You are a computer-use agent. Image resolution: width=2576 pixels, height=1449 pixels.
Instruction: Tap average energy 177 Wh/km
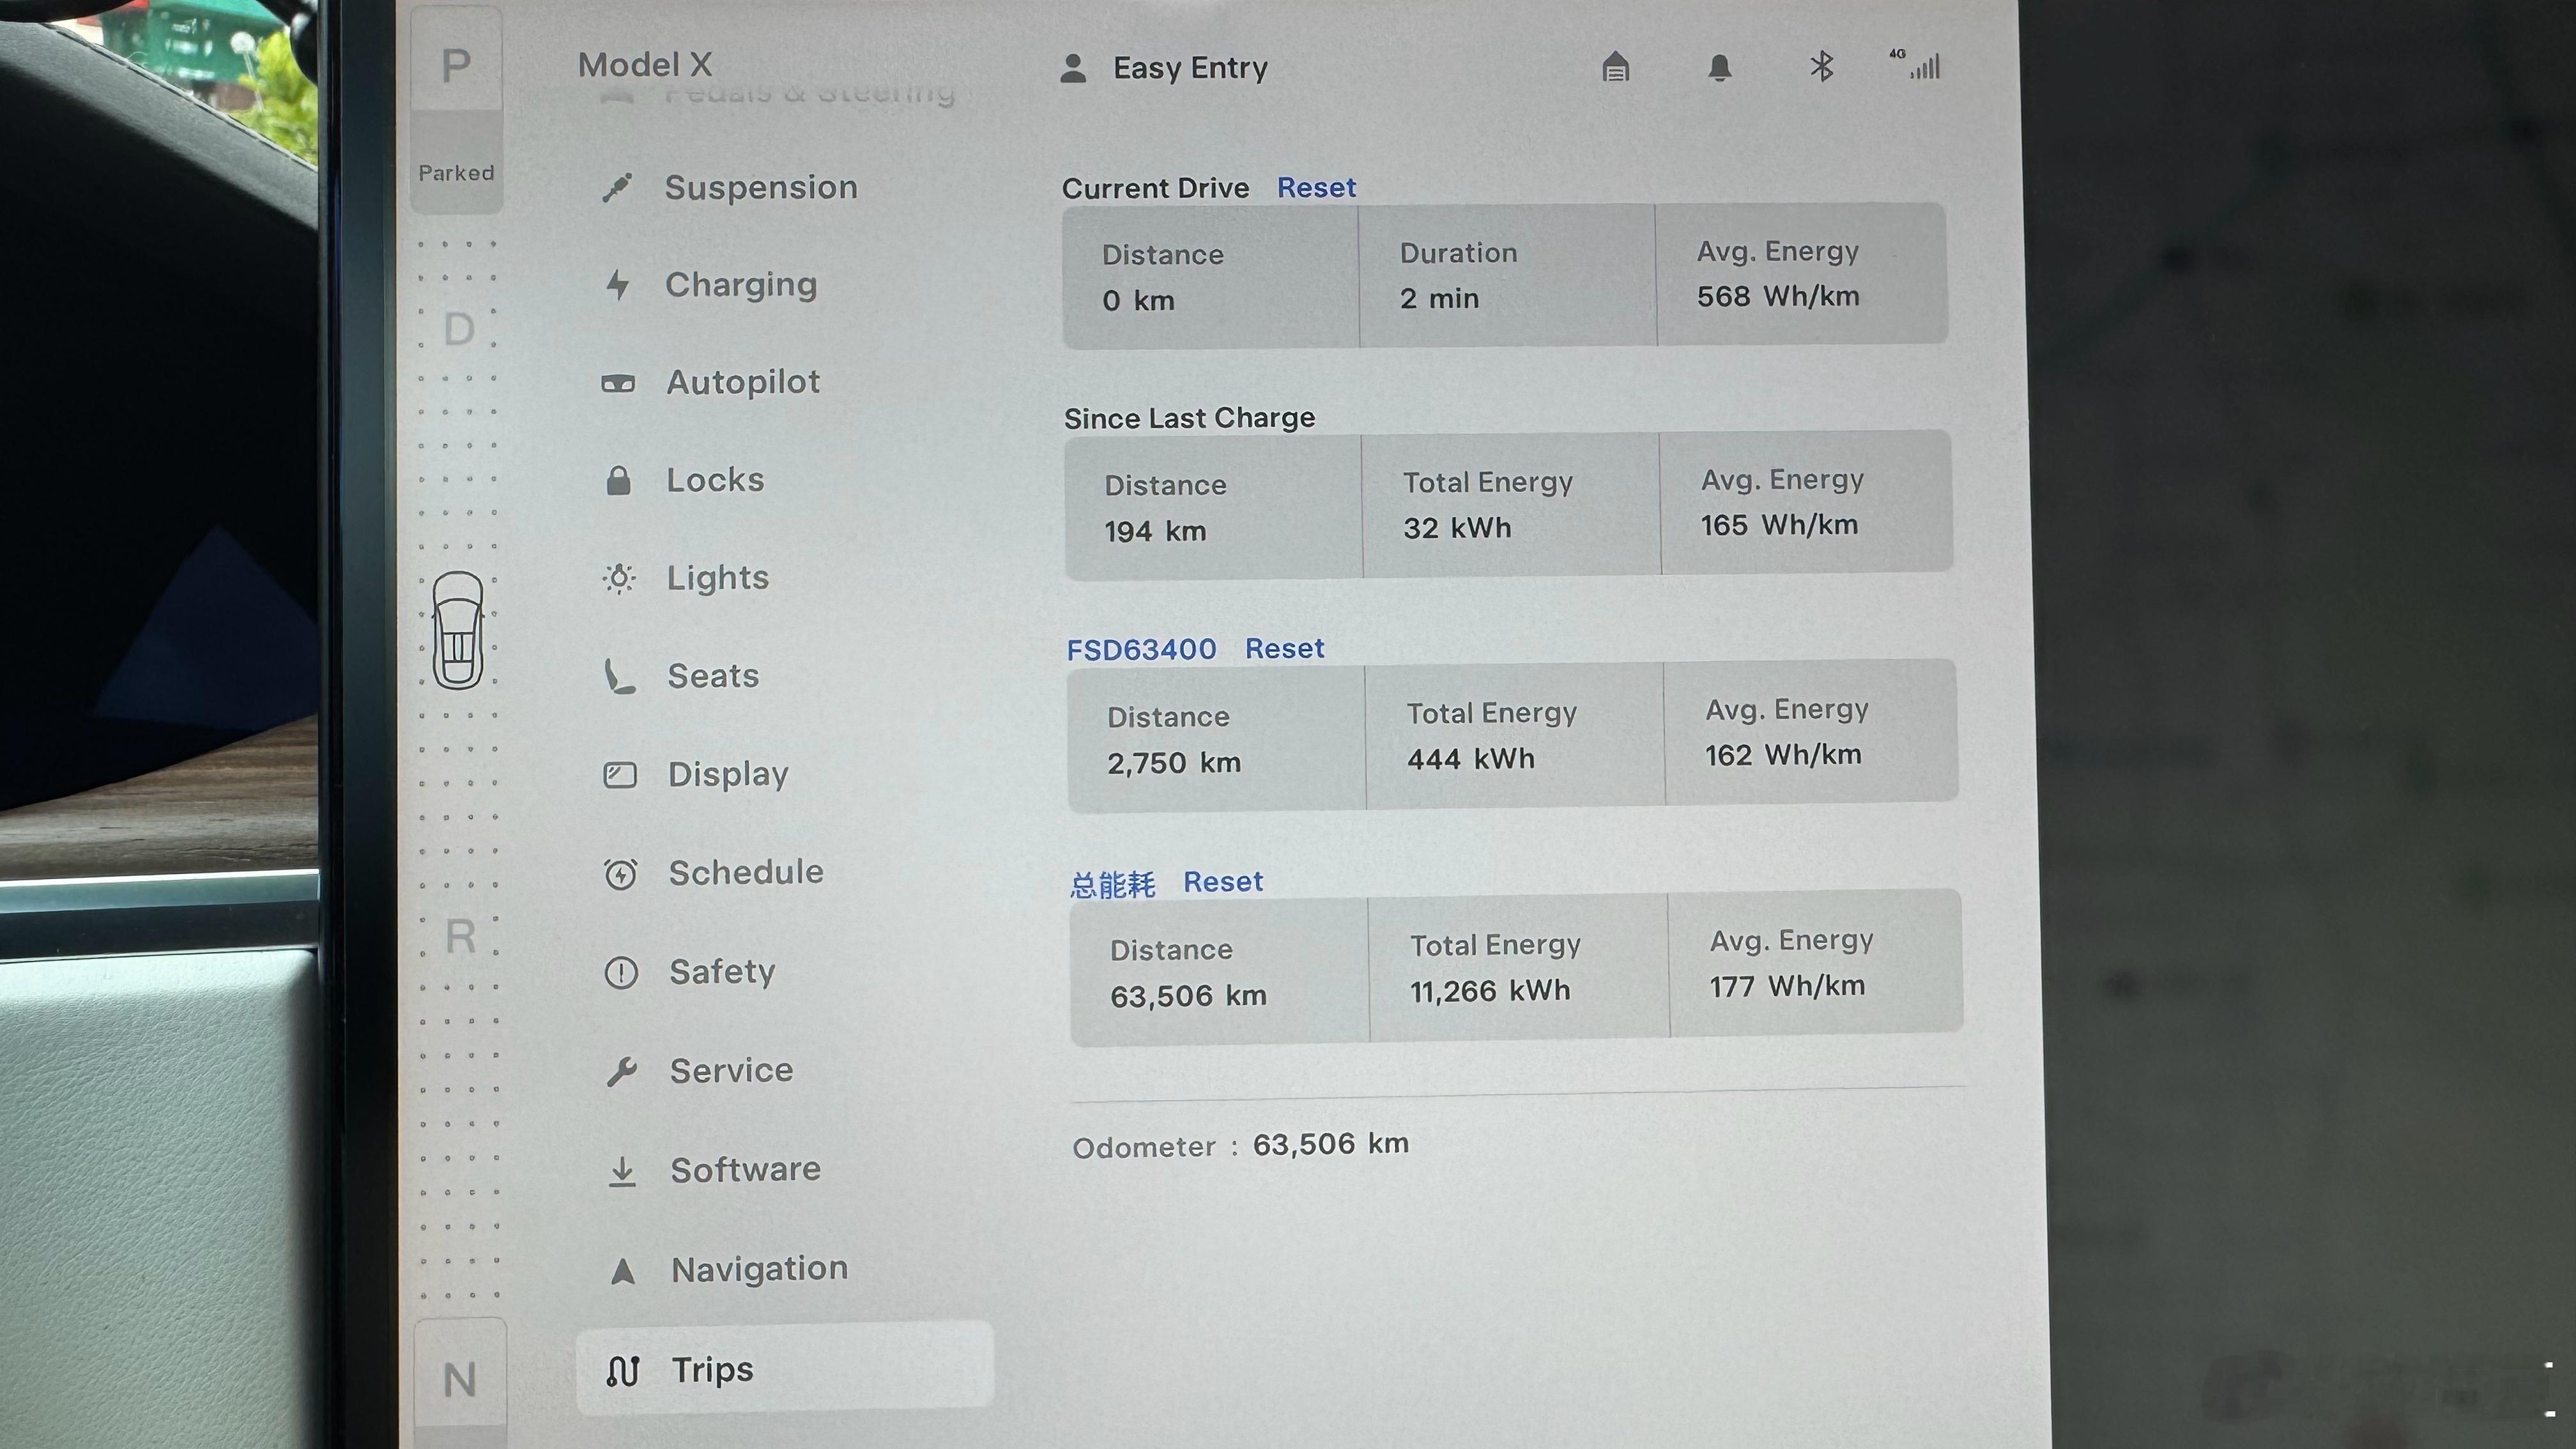click(x=1787, y=987)
